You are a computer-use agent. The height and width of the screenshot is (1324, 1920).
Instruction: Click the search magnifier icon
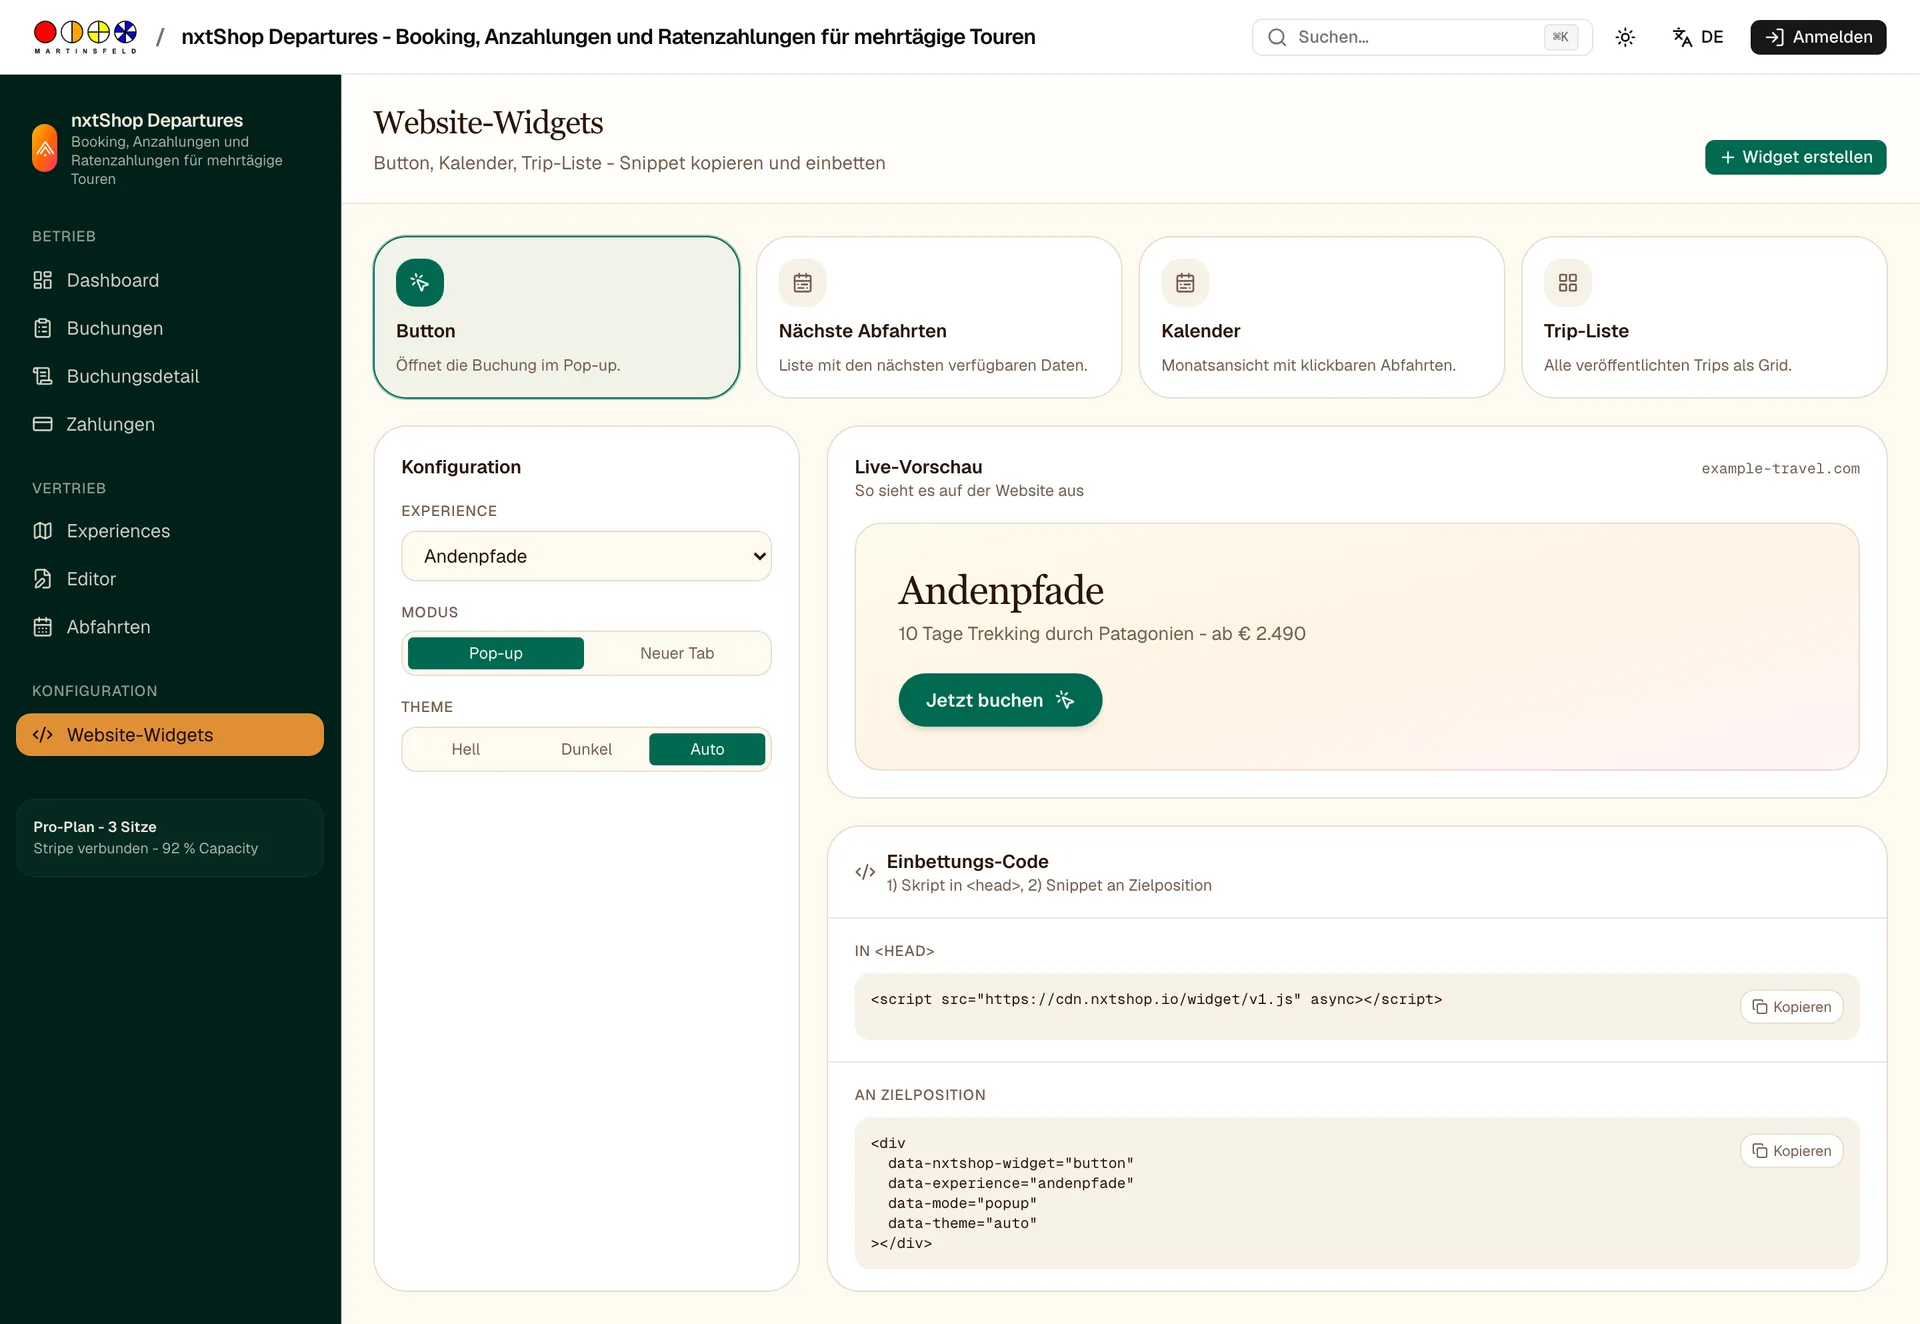(x=1277, y=37)
